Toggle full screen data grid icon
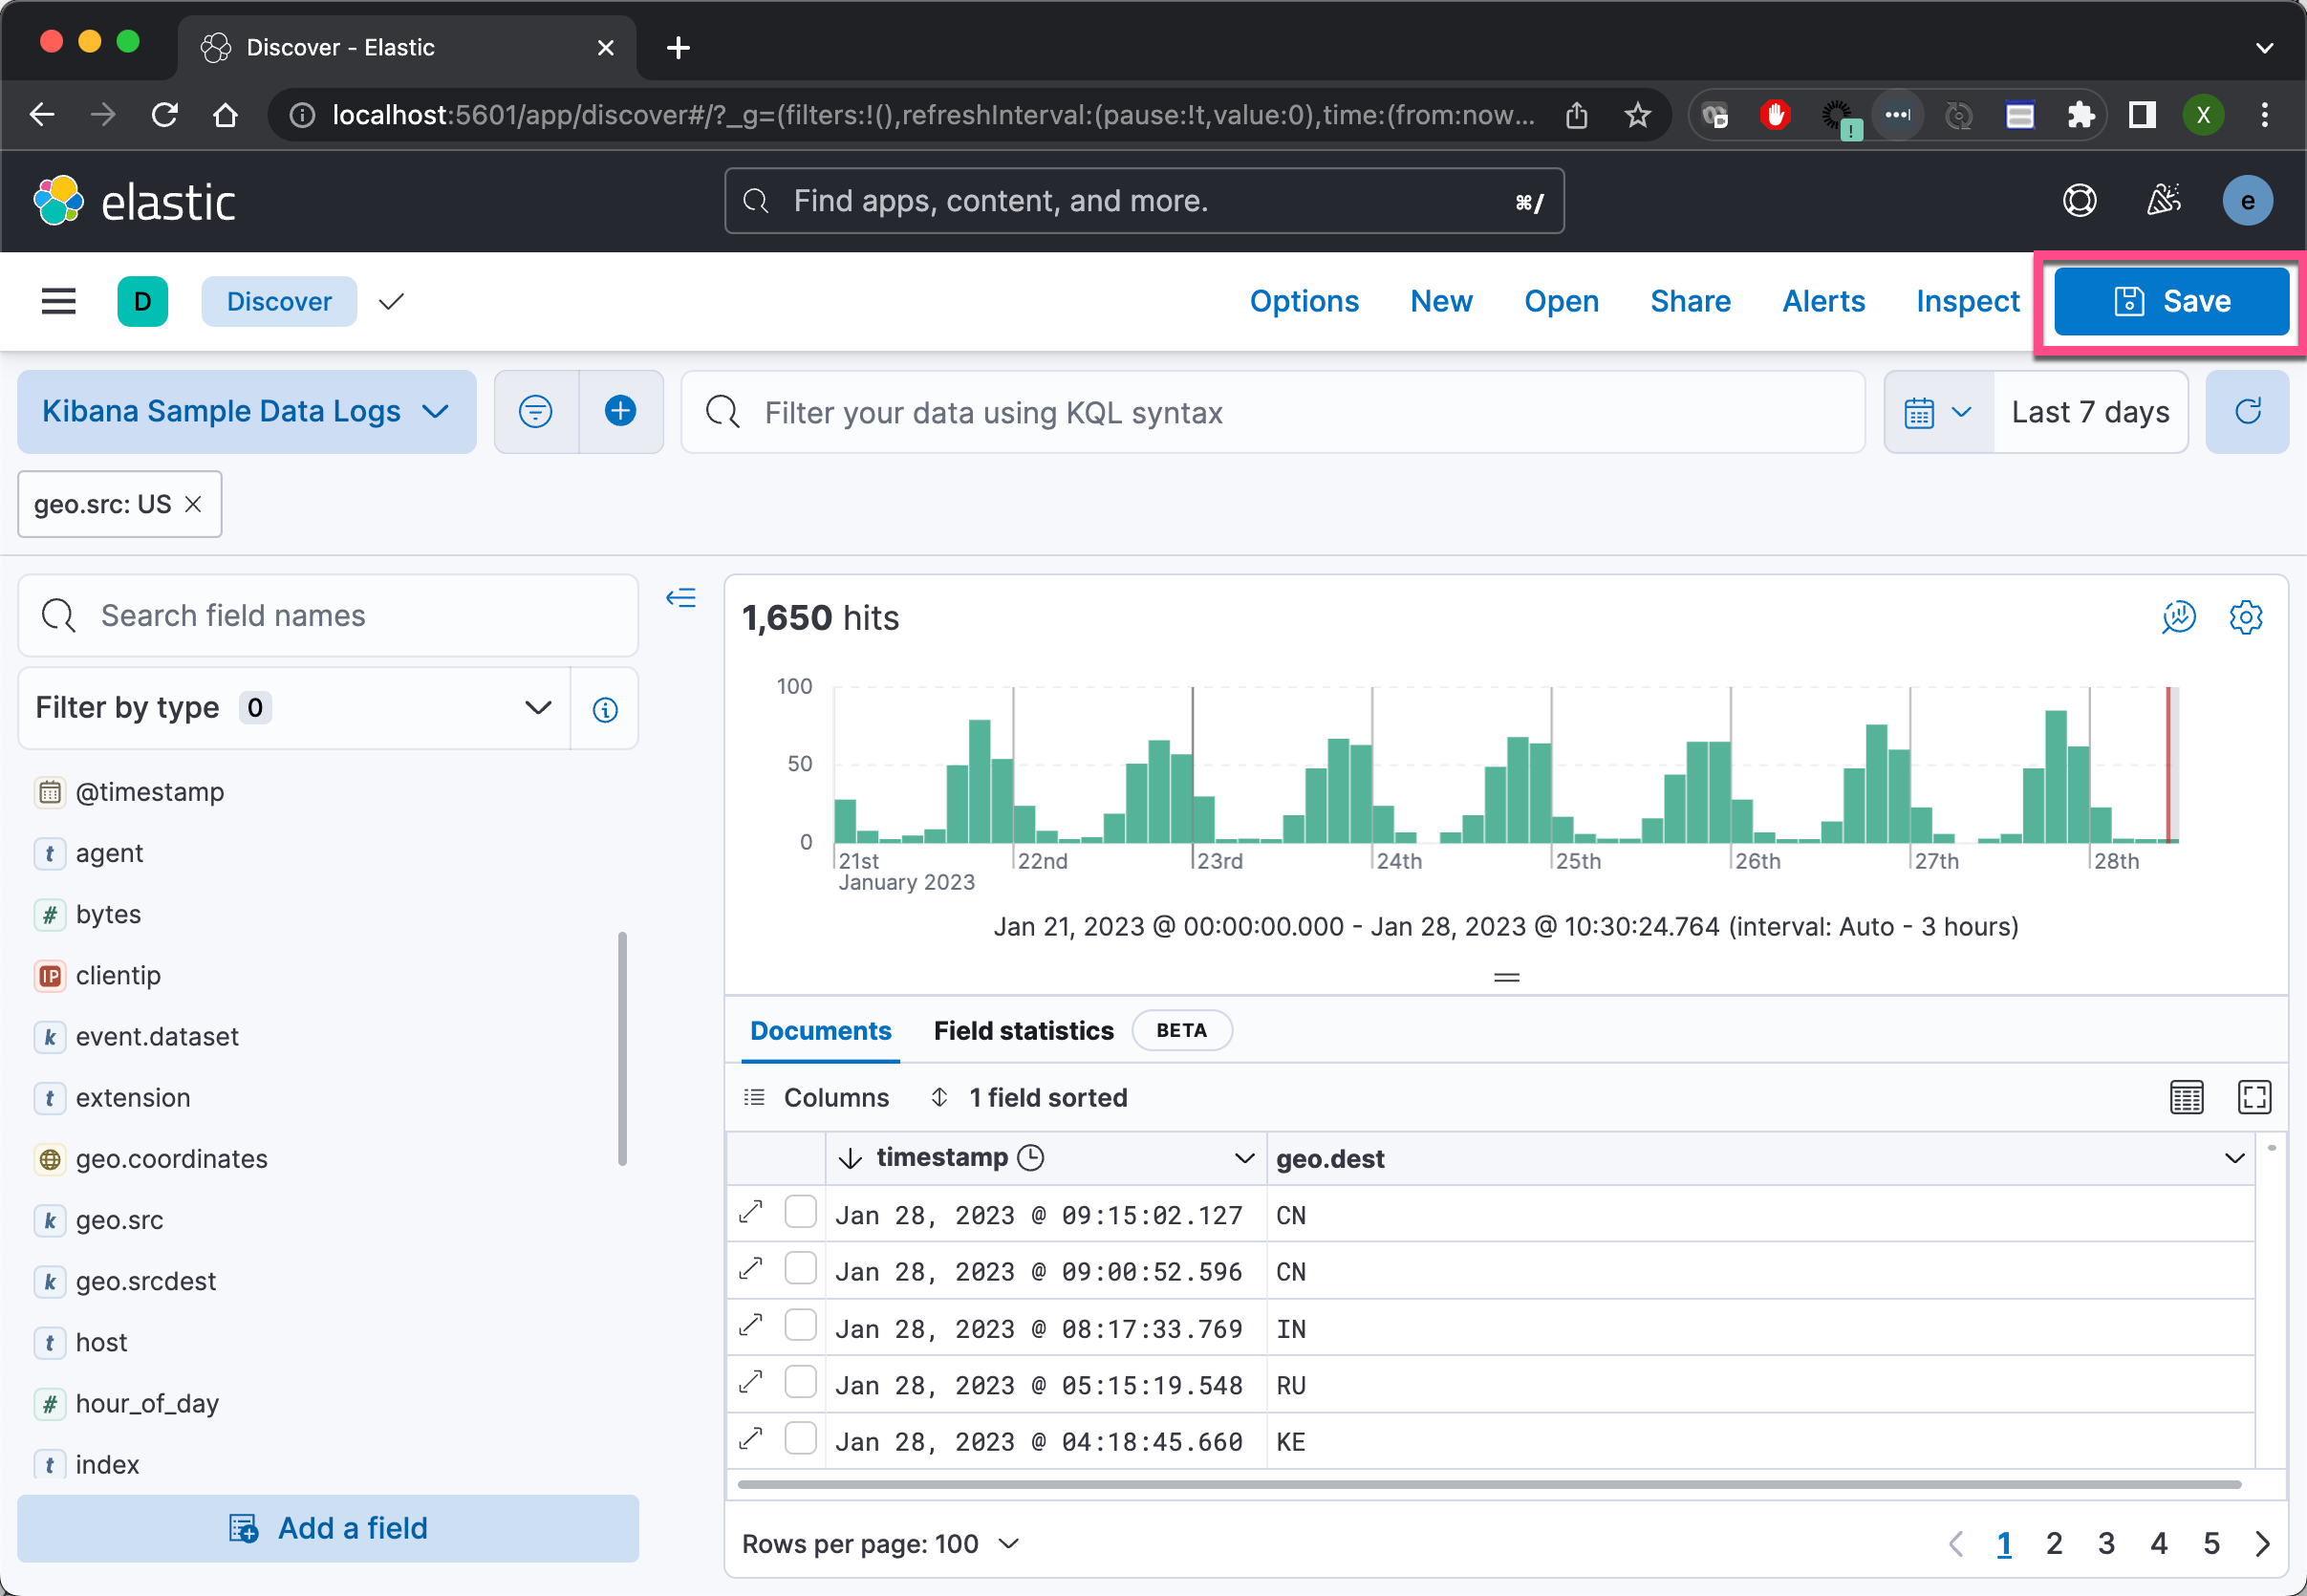Viewport: 2307px width, 1596px height. click(2254, 1097)
